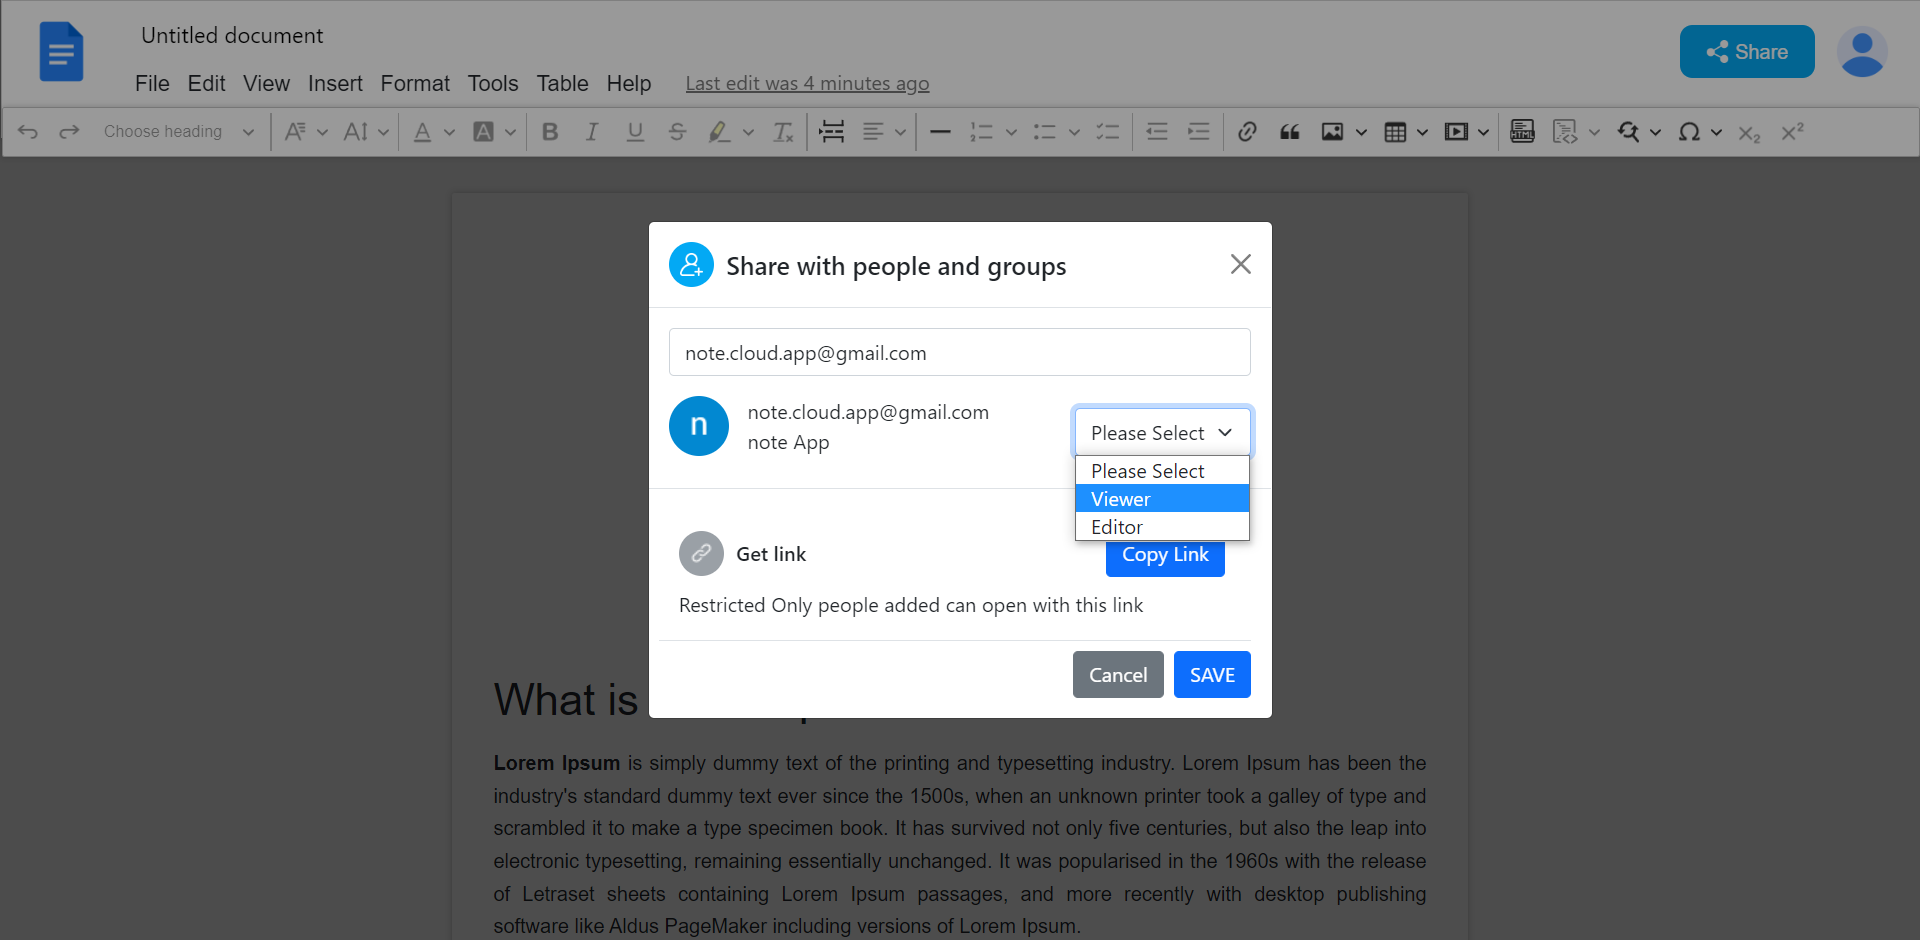Insert an HTML embed

click(1522, 131)
